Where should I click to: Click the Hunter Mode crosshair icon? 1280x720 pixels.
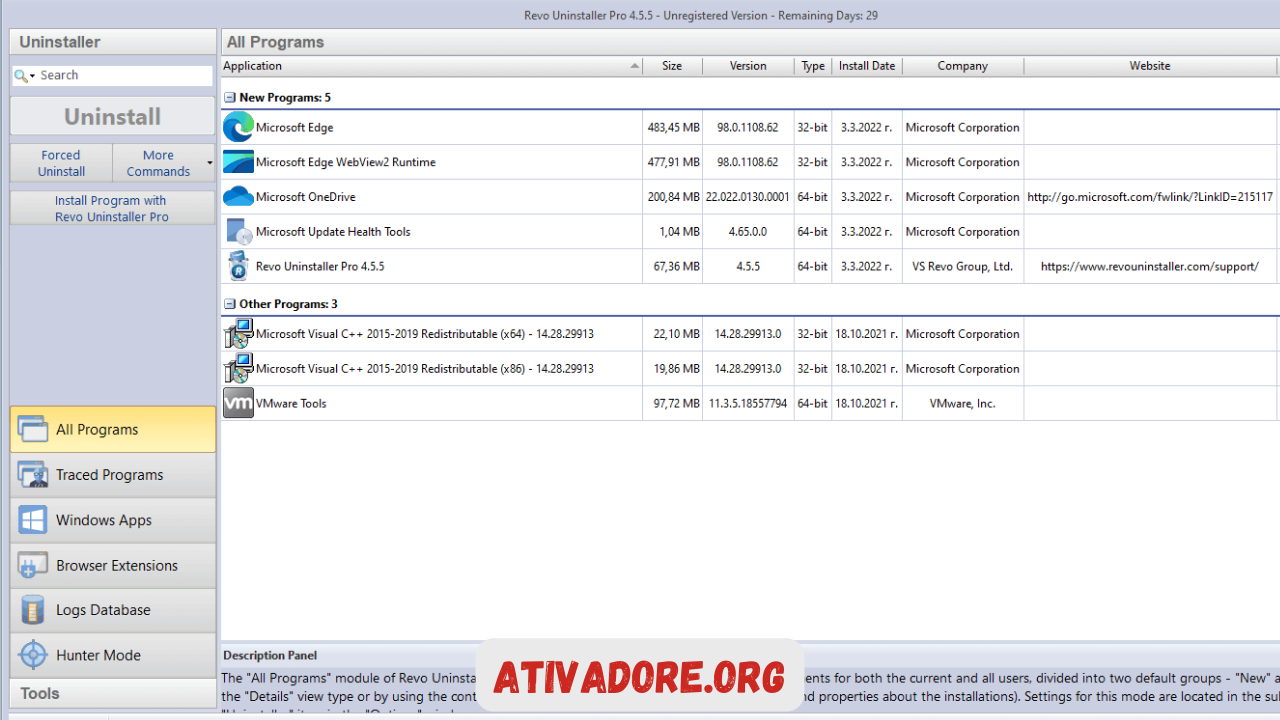33,655
